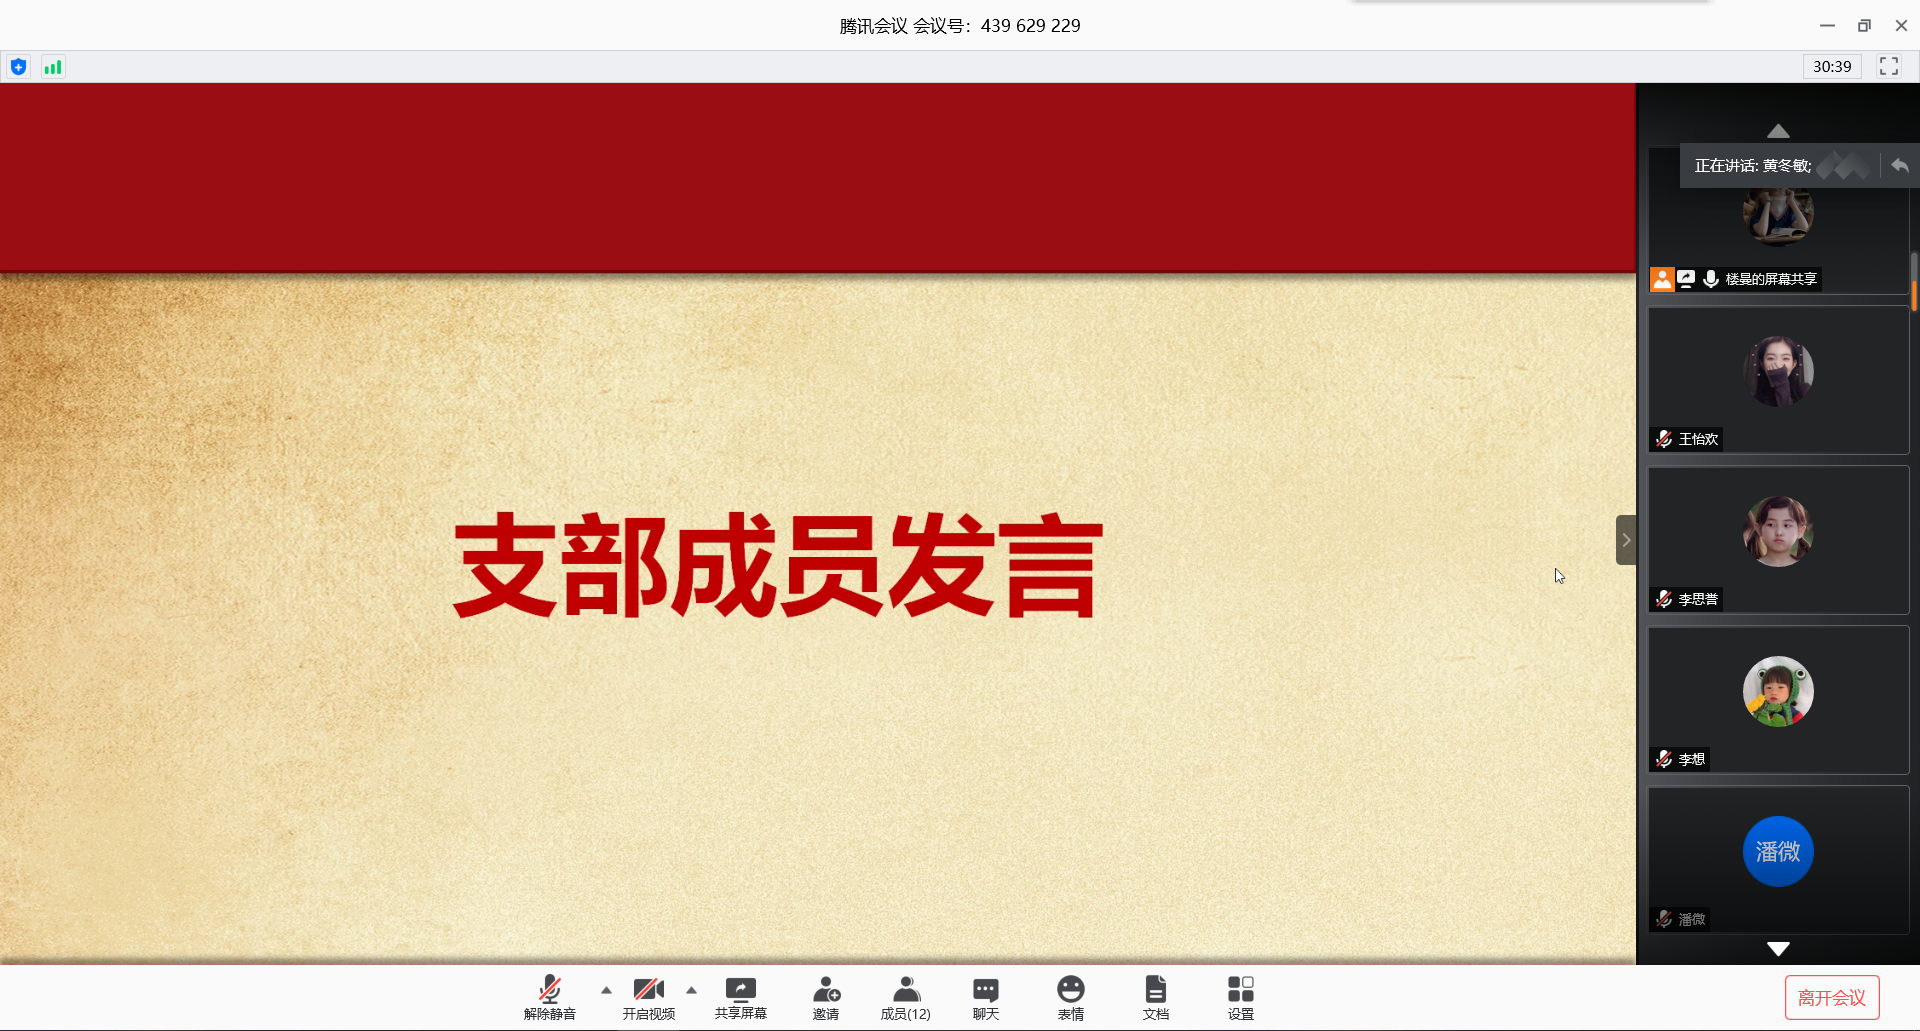1920x1031 pixels.
Task: Check the green network signal indicator
Action: (x=53, y=67)
